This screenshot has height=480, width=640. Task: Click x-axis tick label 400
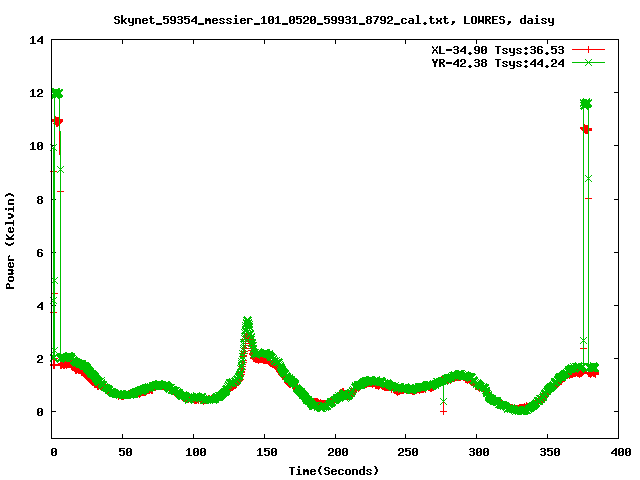coord(621,452)
